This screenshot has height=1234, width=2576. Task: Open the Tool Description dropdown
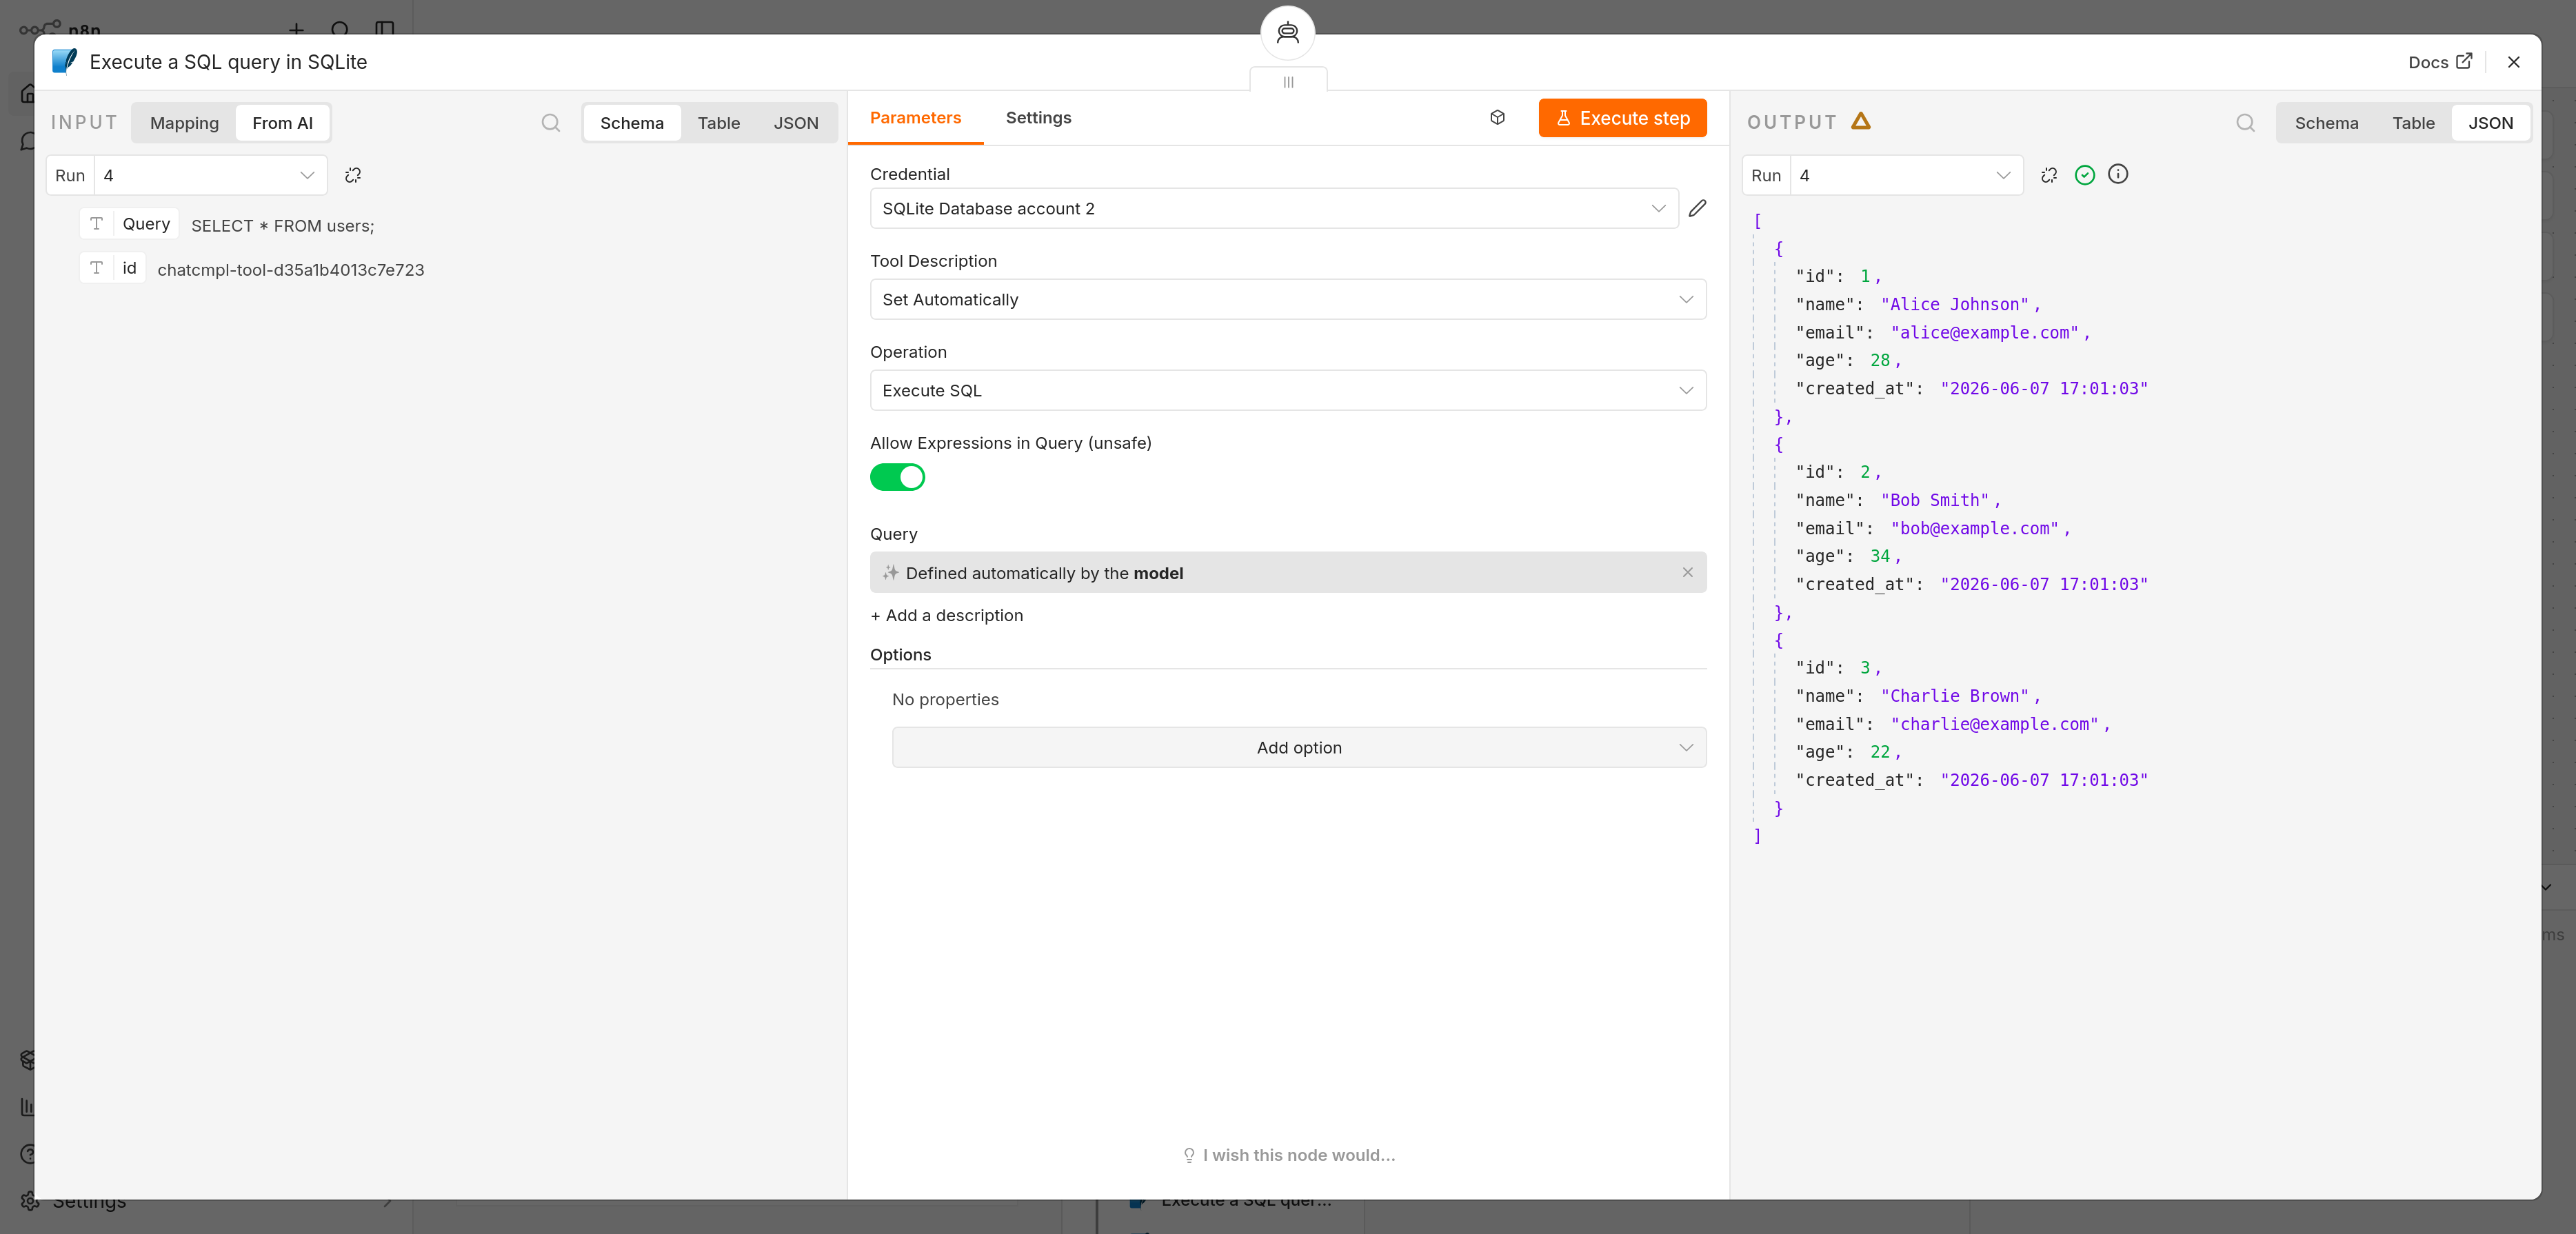tap(1288, 299)
